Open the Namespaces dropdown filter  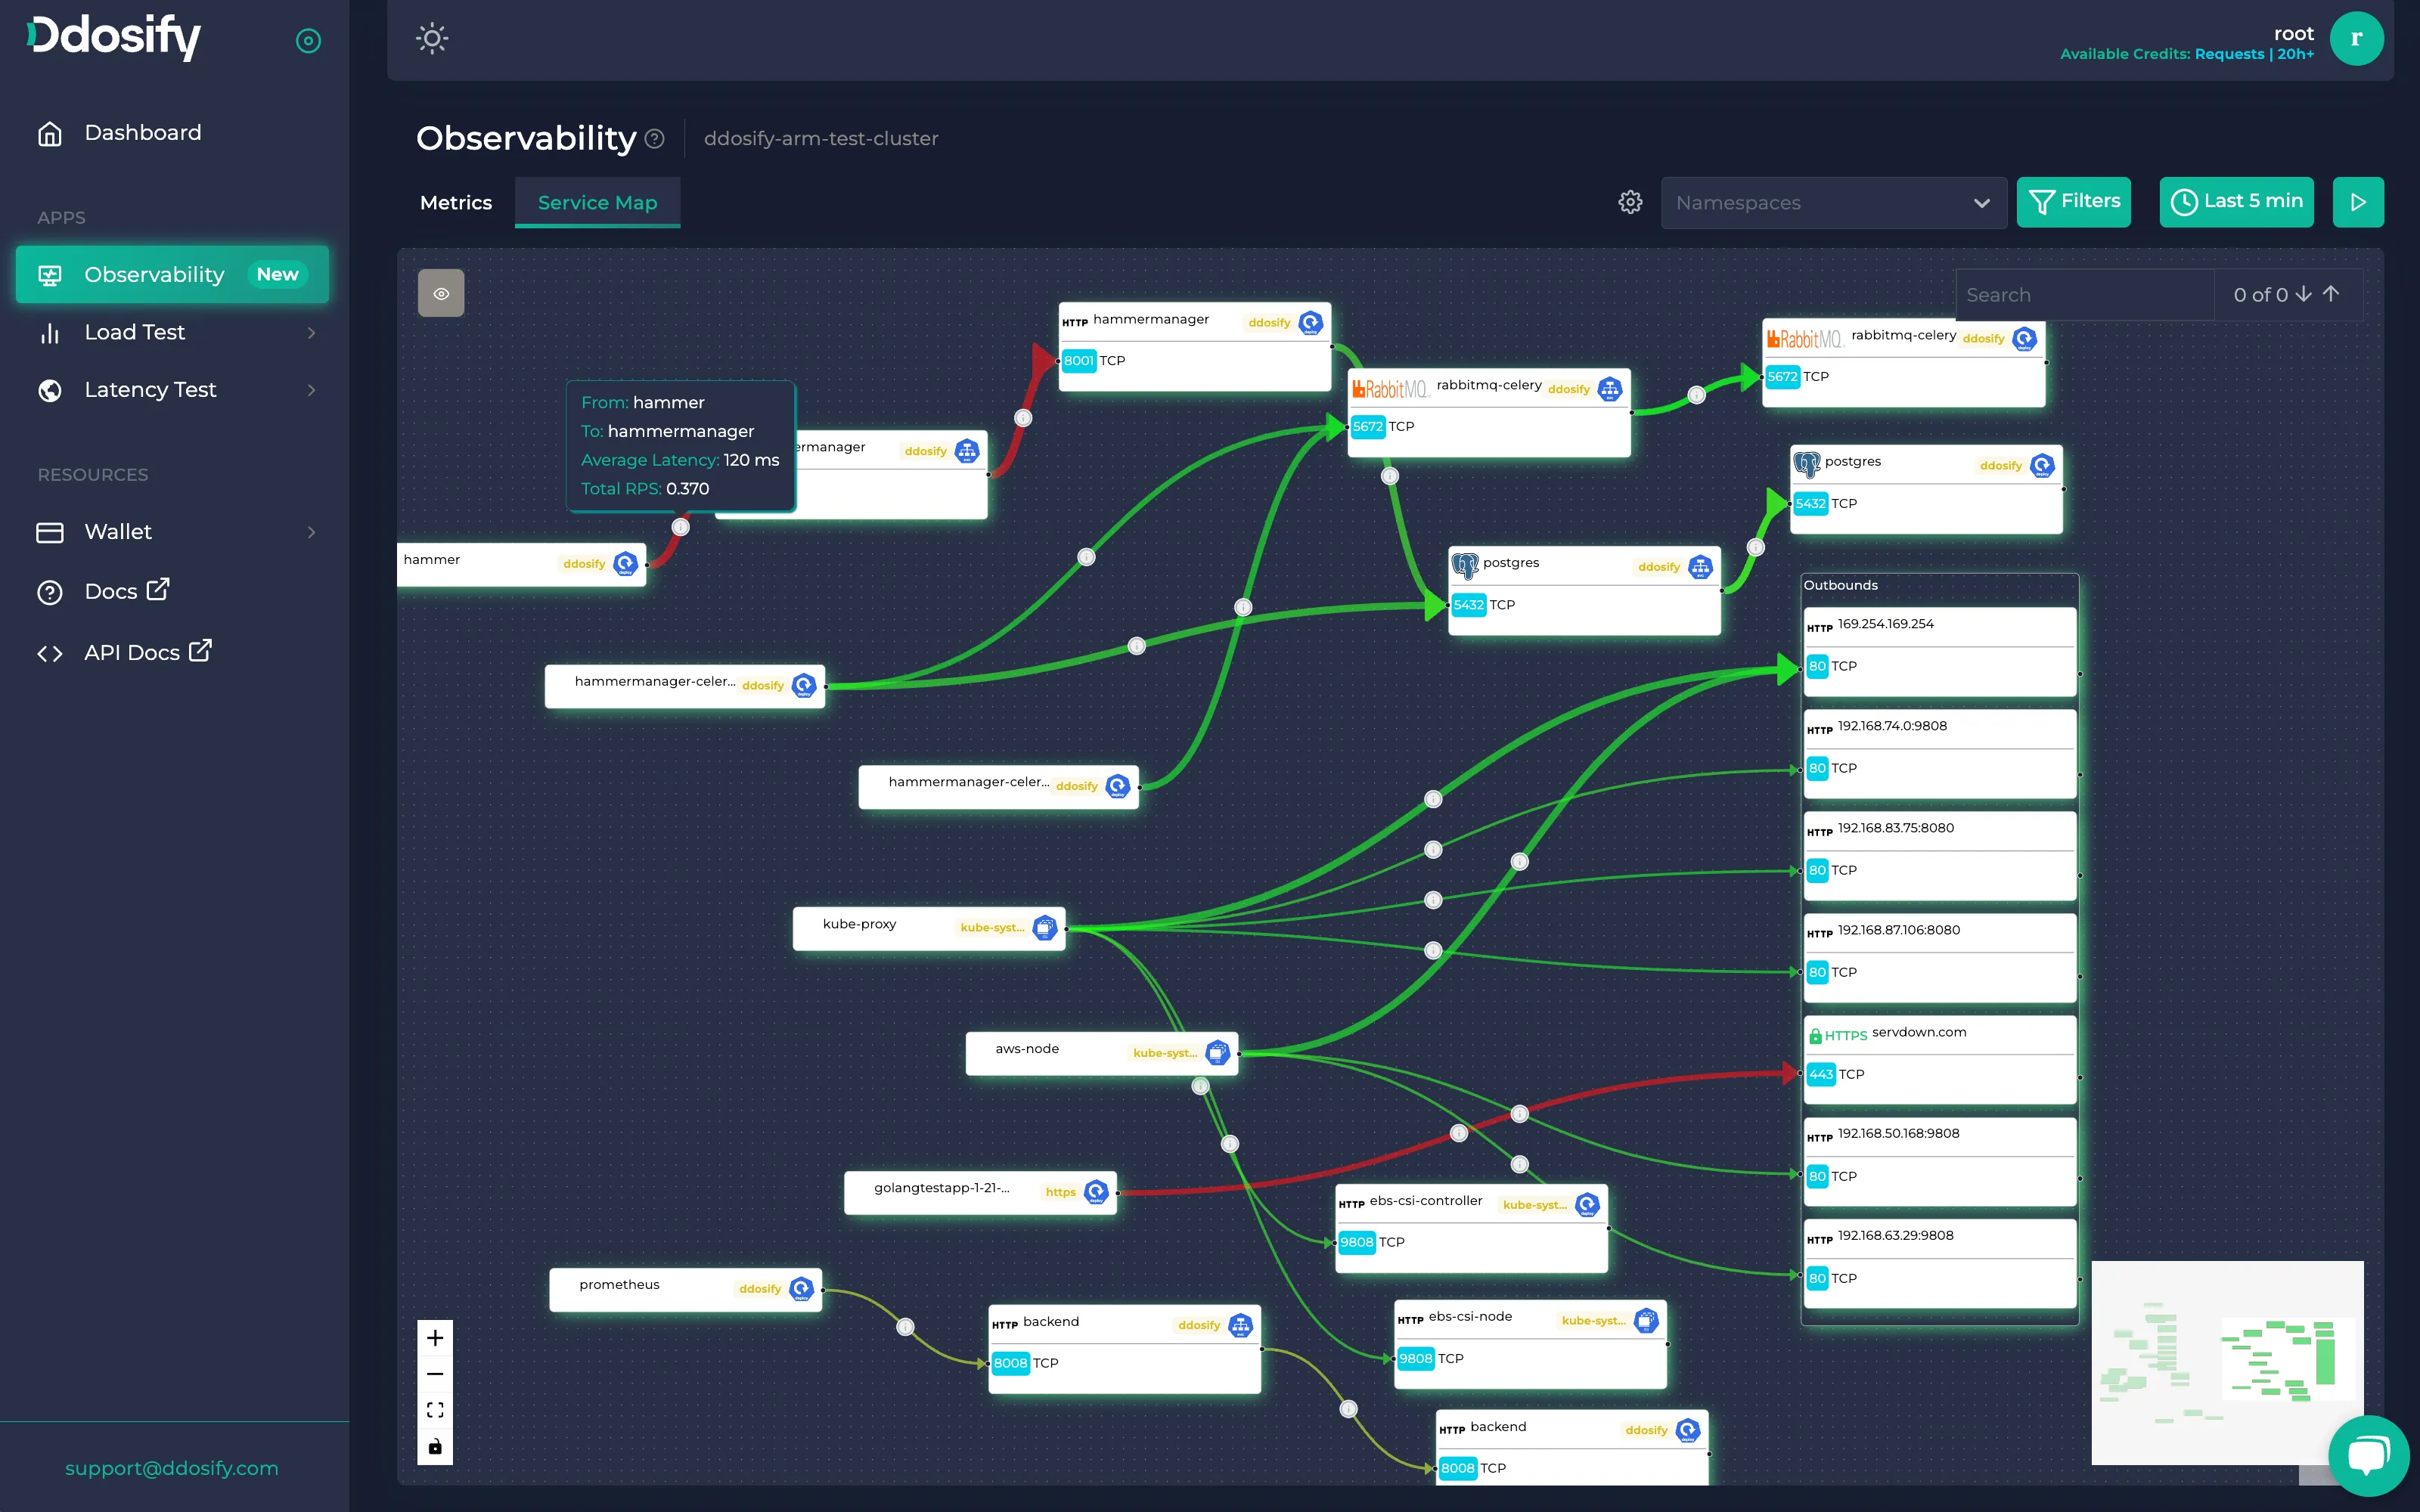[1829, 202]
